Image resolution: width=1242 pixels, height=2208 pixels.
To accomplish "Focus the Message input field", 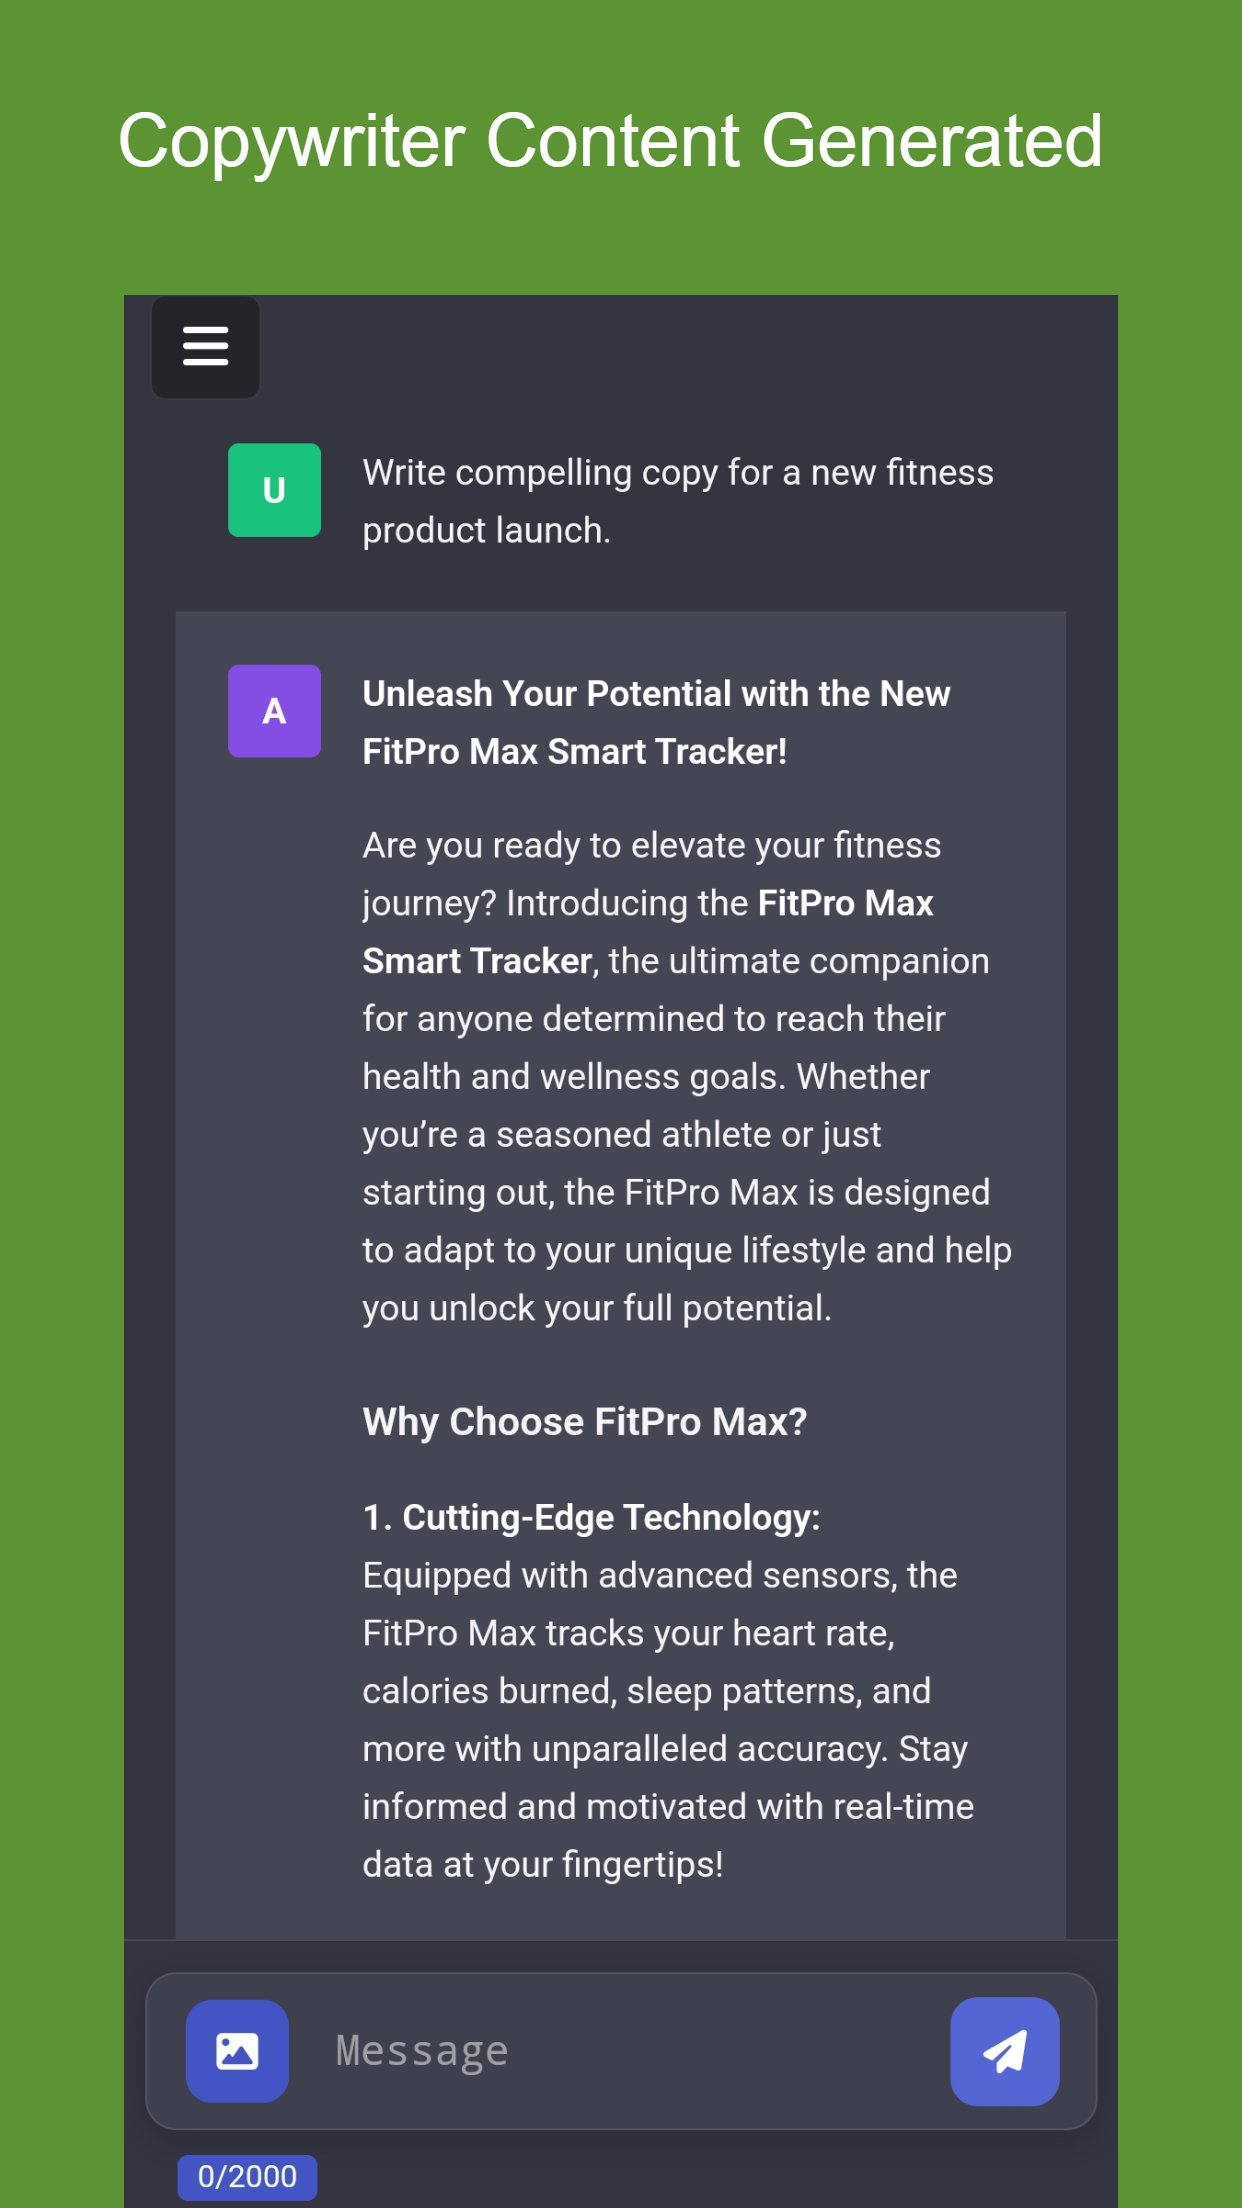I will click(x=620, y=2050).
